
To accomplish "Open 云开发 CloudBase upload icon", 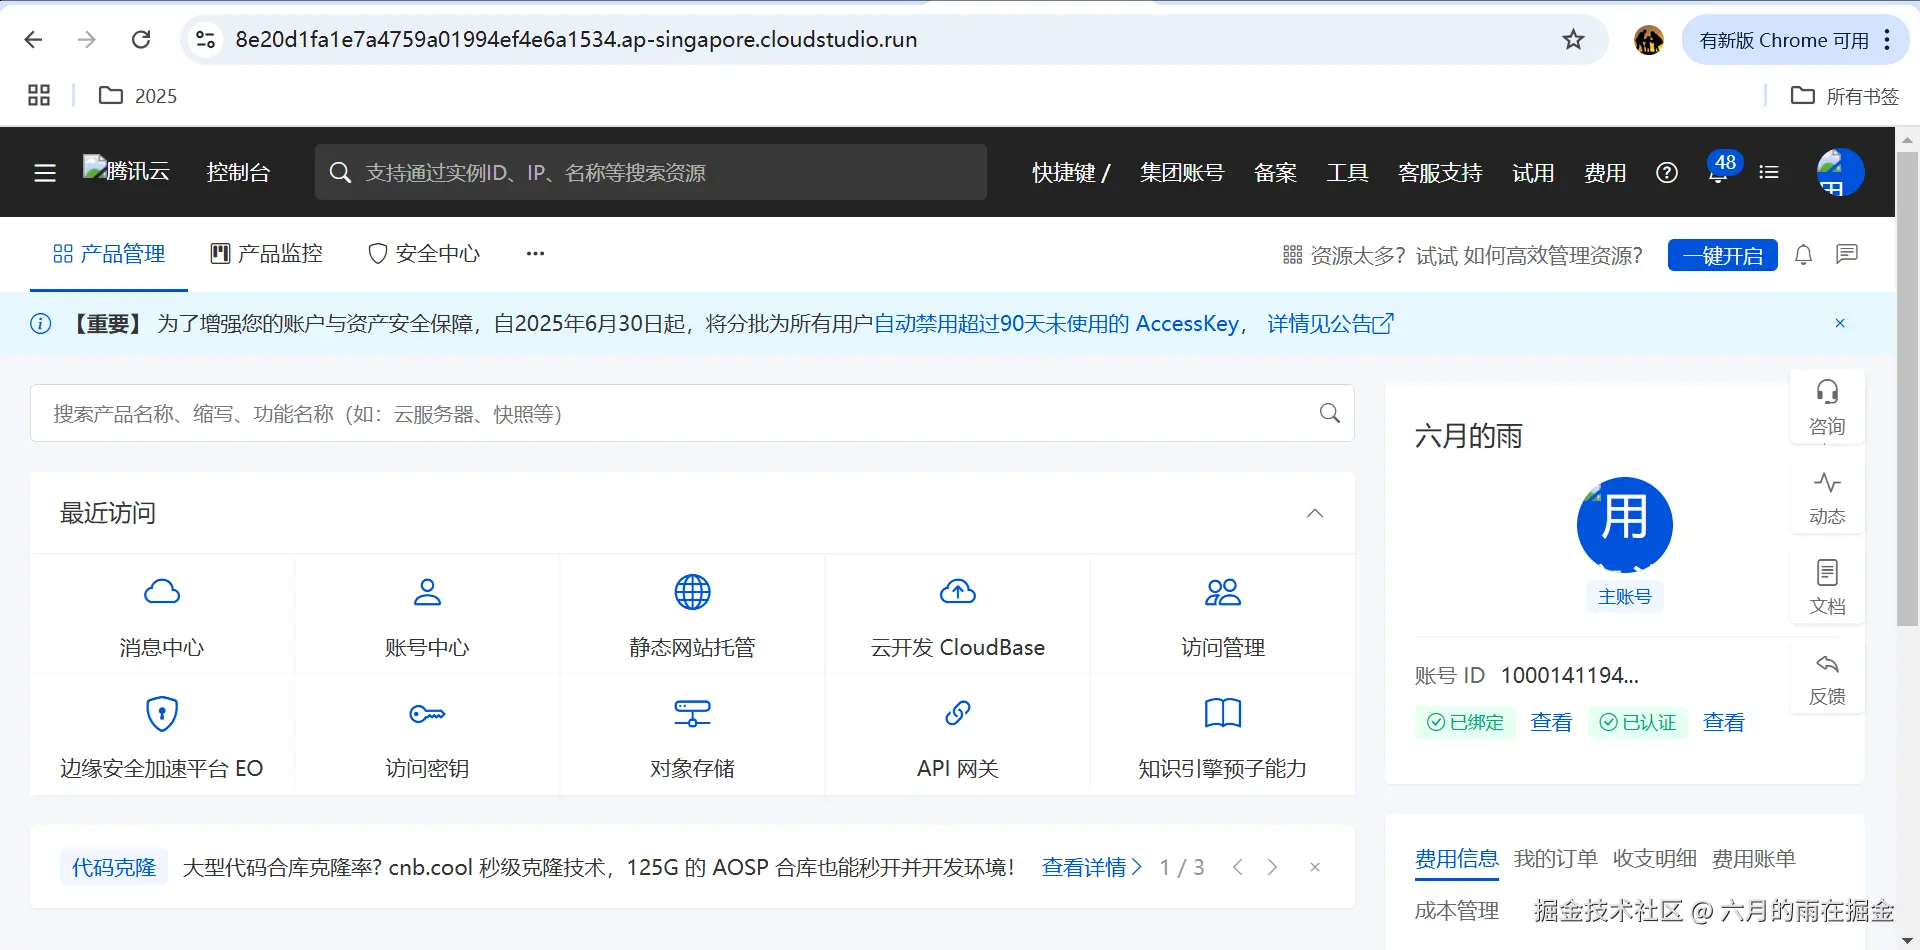I will click(x=958, y=592).
